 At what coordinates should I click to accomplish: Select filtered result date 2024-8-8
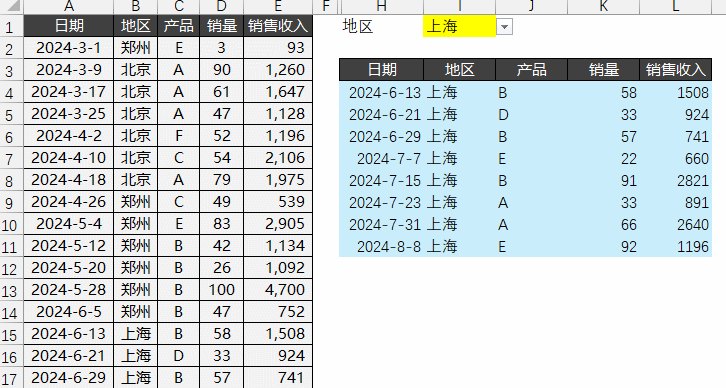[x=382, y=247]
